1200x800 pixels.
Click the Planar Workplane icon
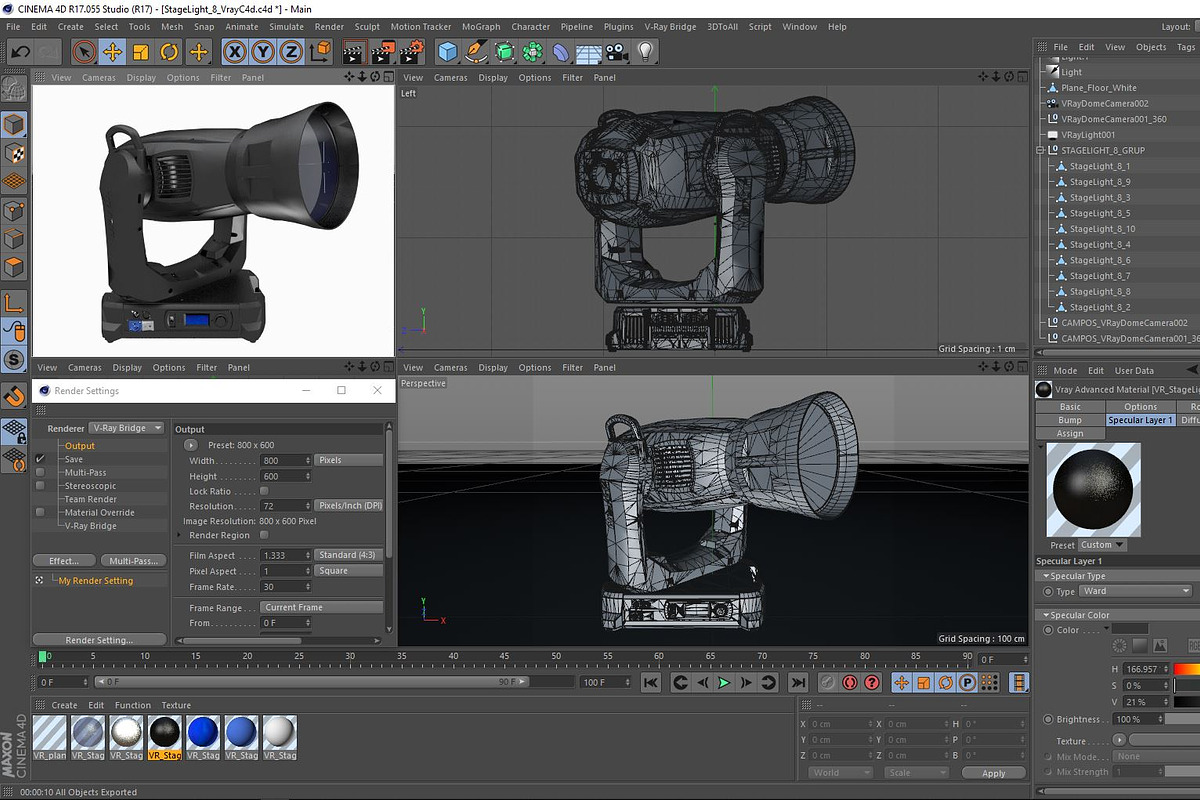click(x=14, y=459)
